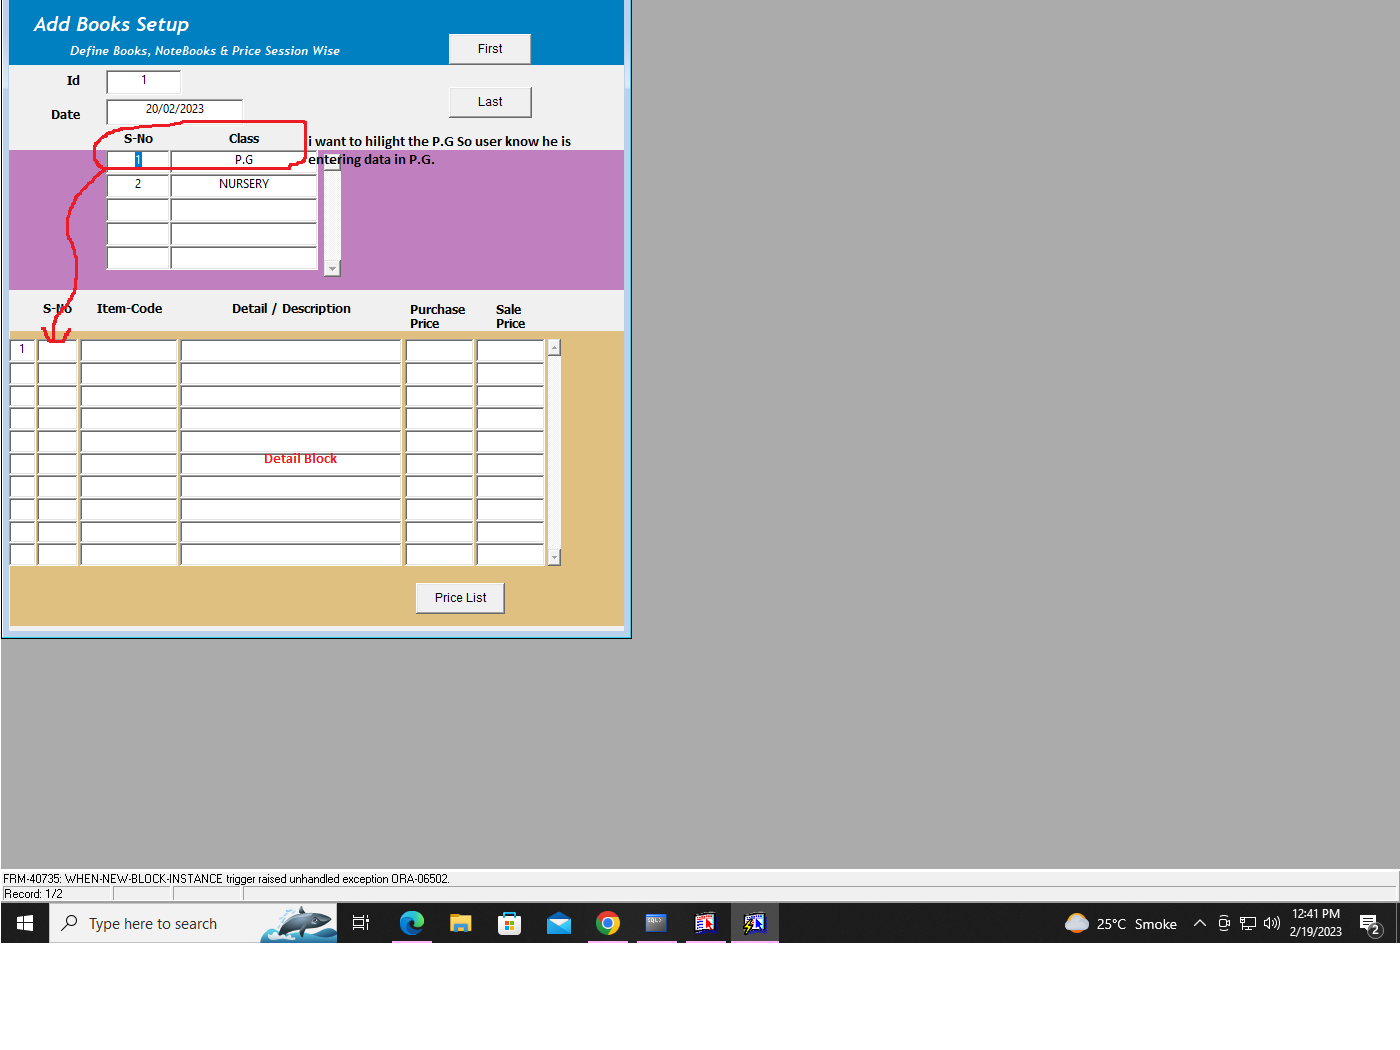Click the volume speaker tray icon
Screen dimensions: 1400x1050
[1271, 923]
